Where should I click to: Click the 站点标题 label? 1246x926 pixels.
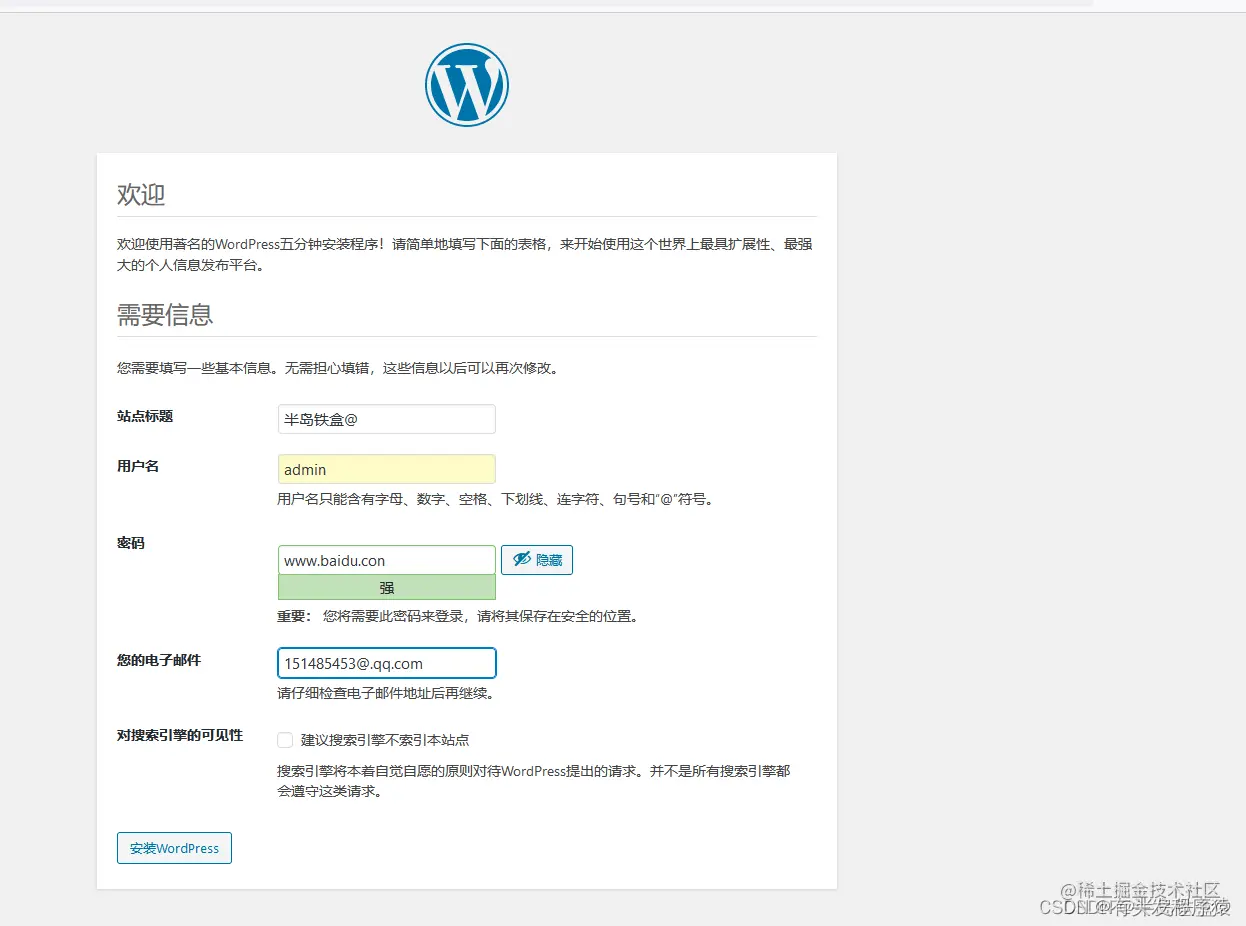click(x=145, y=416)
